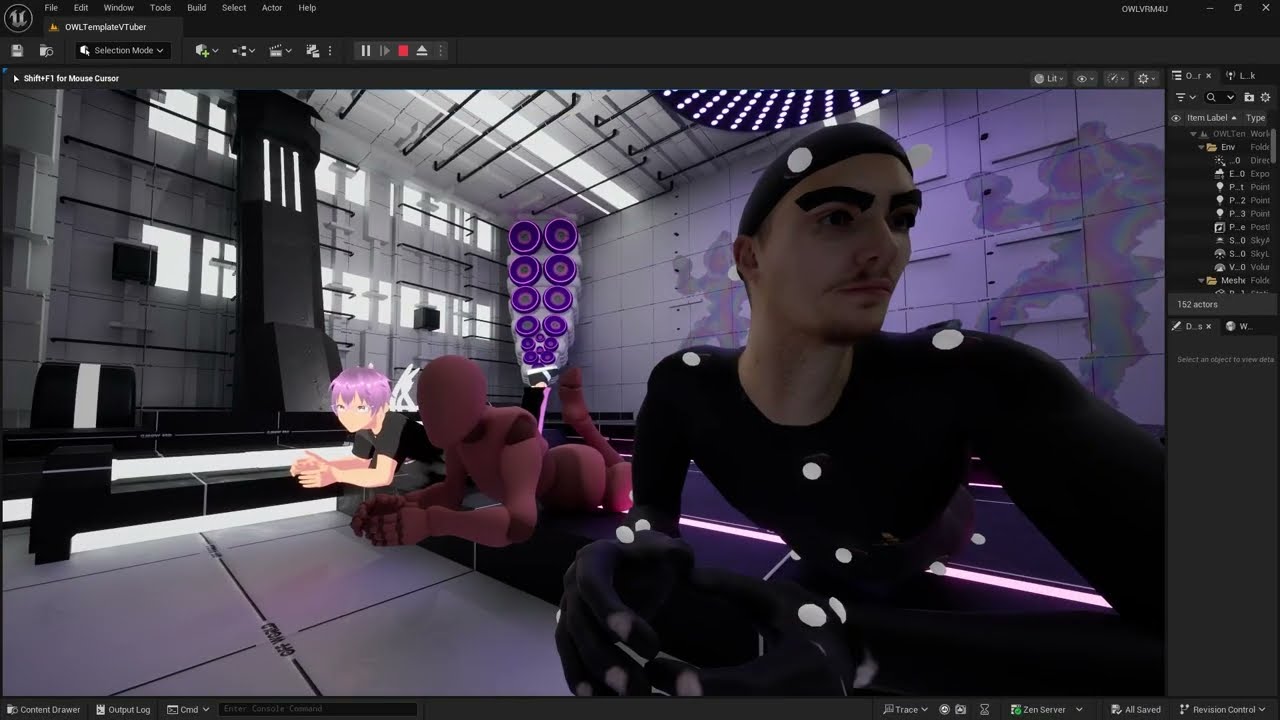Open the viewport settings gear menu
Viewport: 1280px width, 720px height.
click(1146, 78)
